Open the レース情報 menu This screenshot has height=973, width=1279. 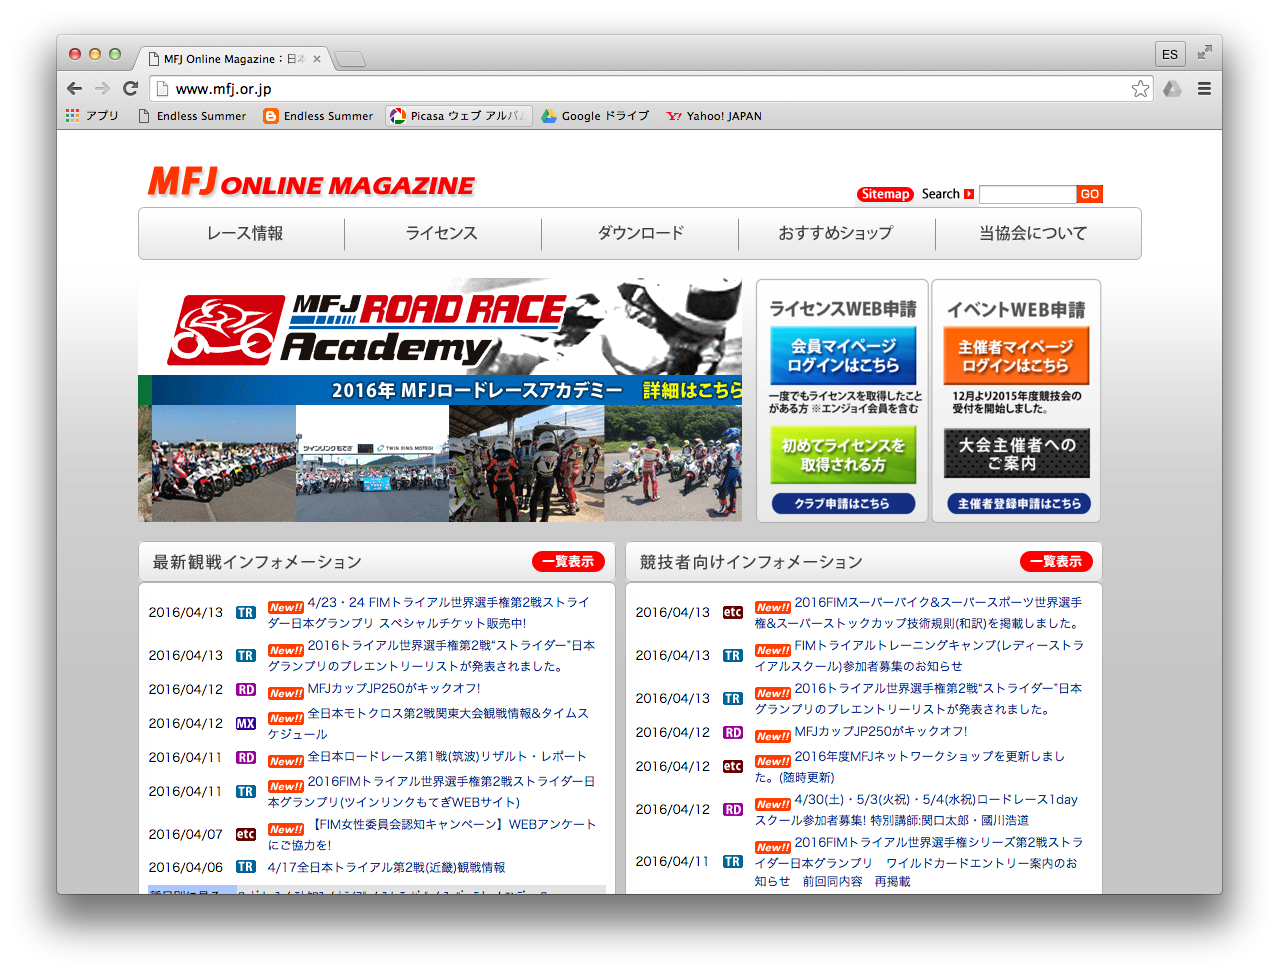click(245, 233)
